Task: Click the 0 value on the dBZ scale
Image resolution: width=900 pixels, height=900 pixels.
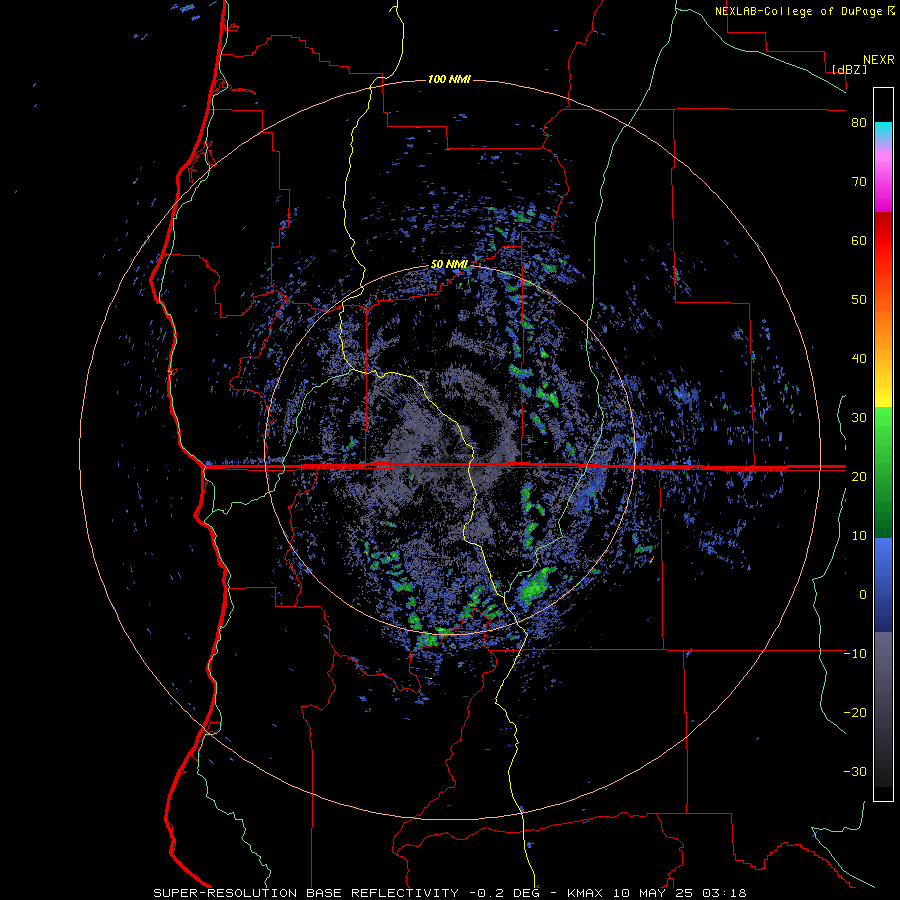Action: tap(863, 595)
